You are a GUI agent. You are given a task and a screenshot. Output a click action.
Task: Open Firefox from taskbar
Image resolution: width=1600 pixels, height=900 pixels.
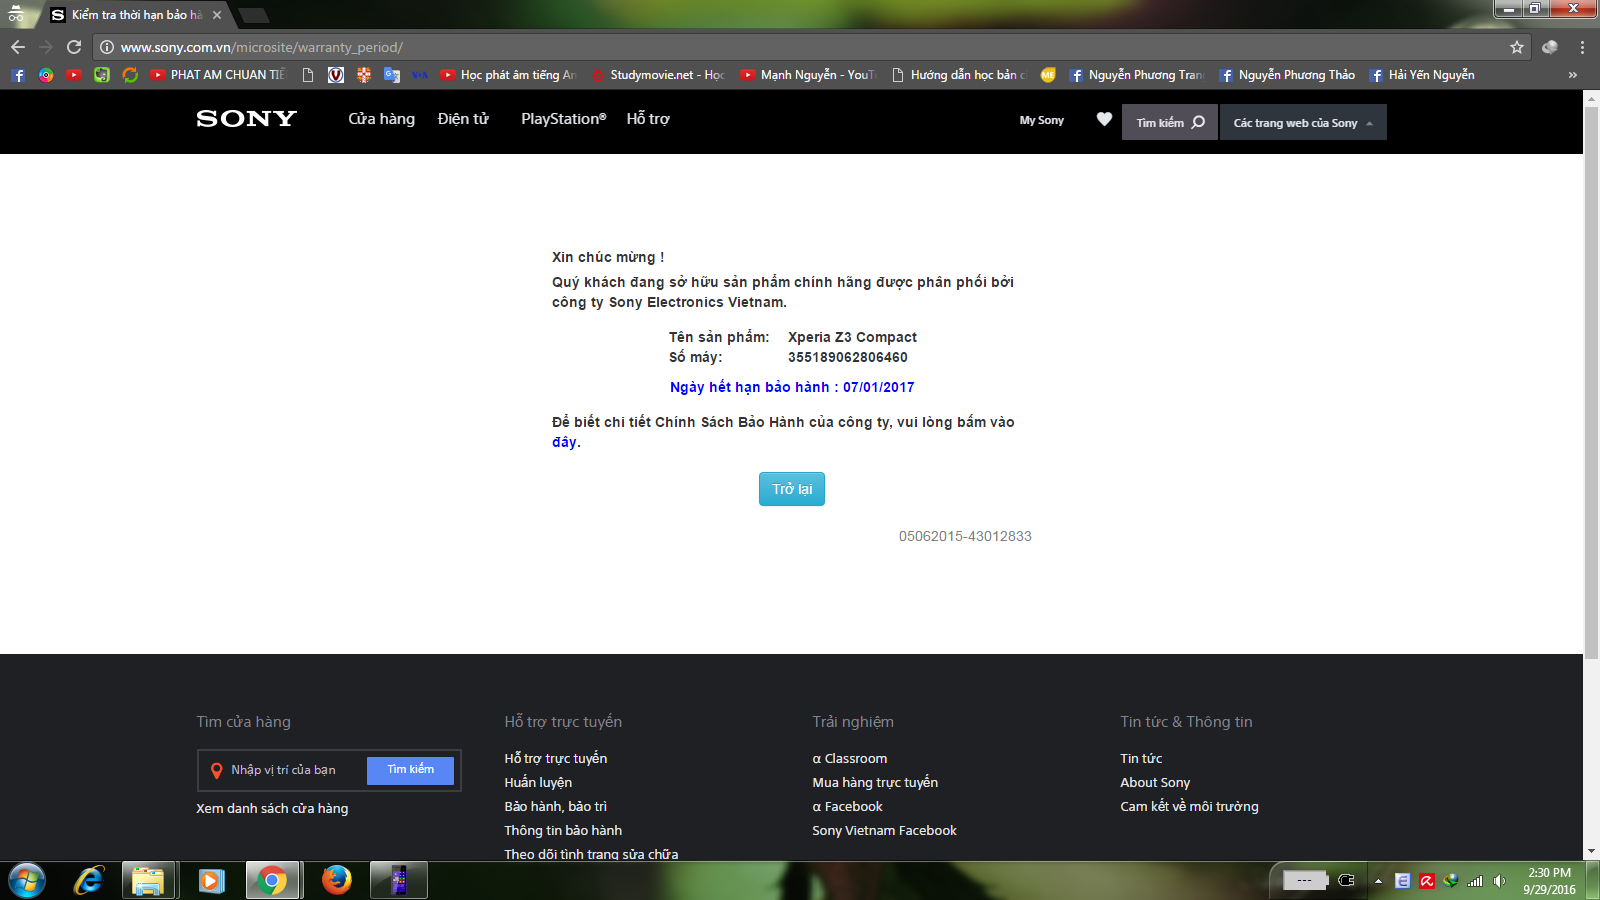pyautogui.click(x=337, y=880)
